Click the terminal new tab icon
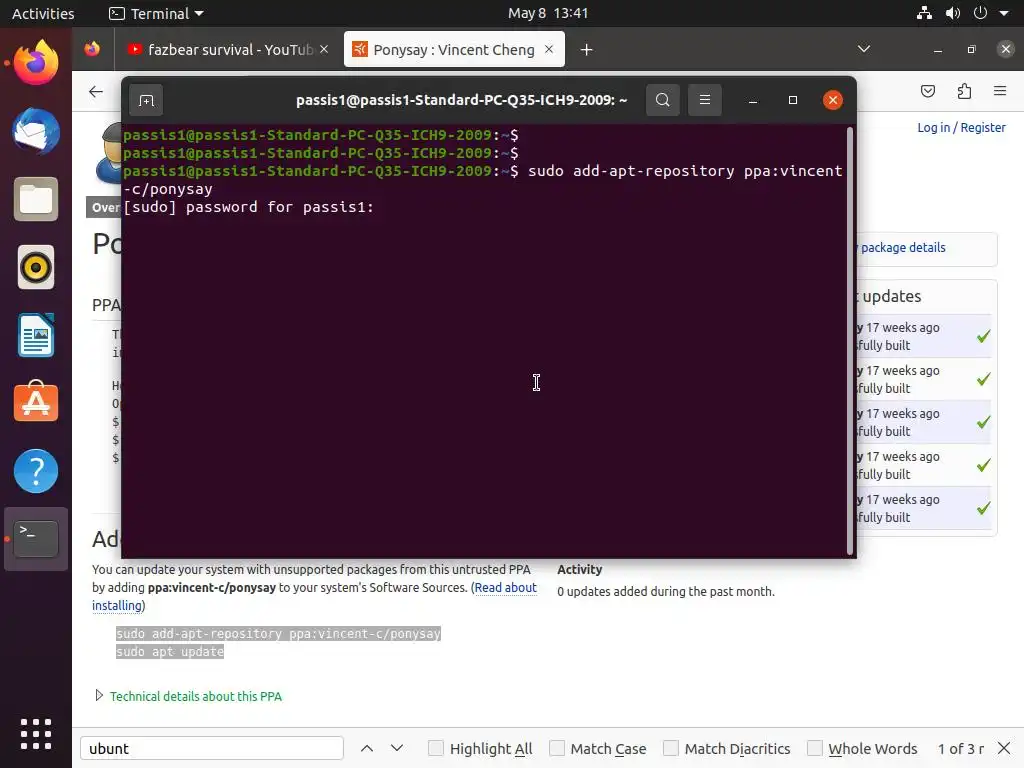 click(x=146, y=100)
